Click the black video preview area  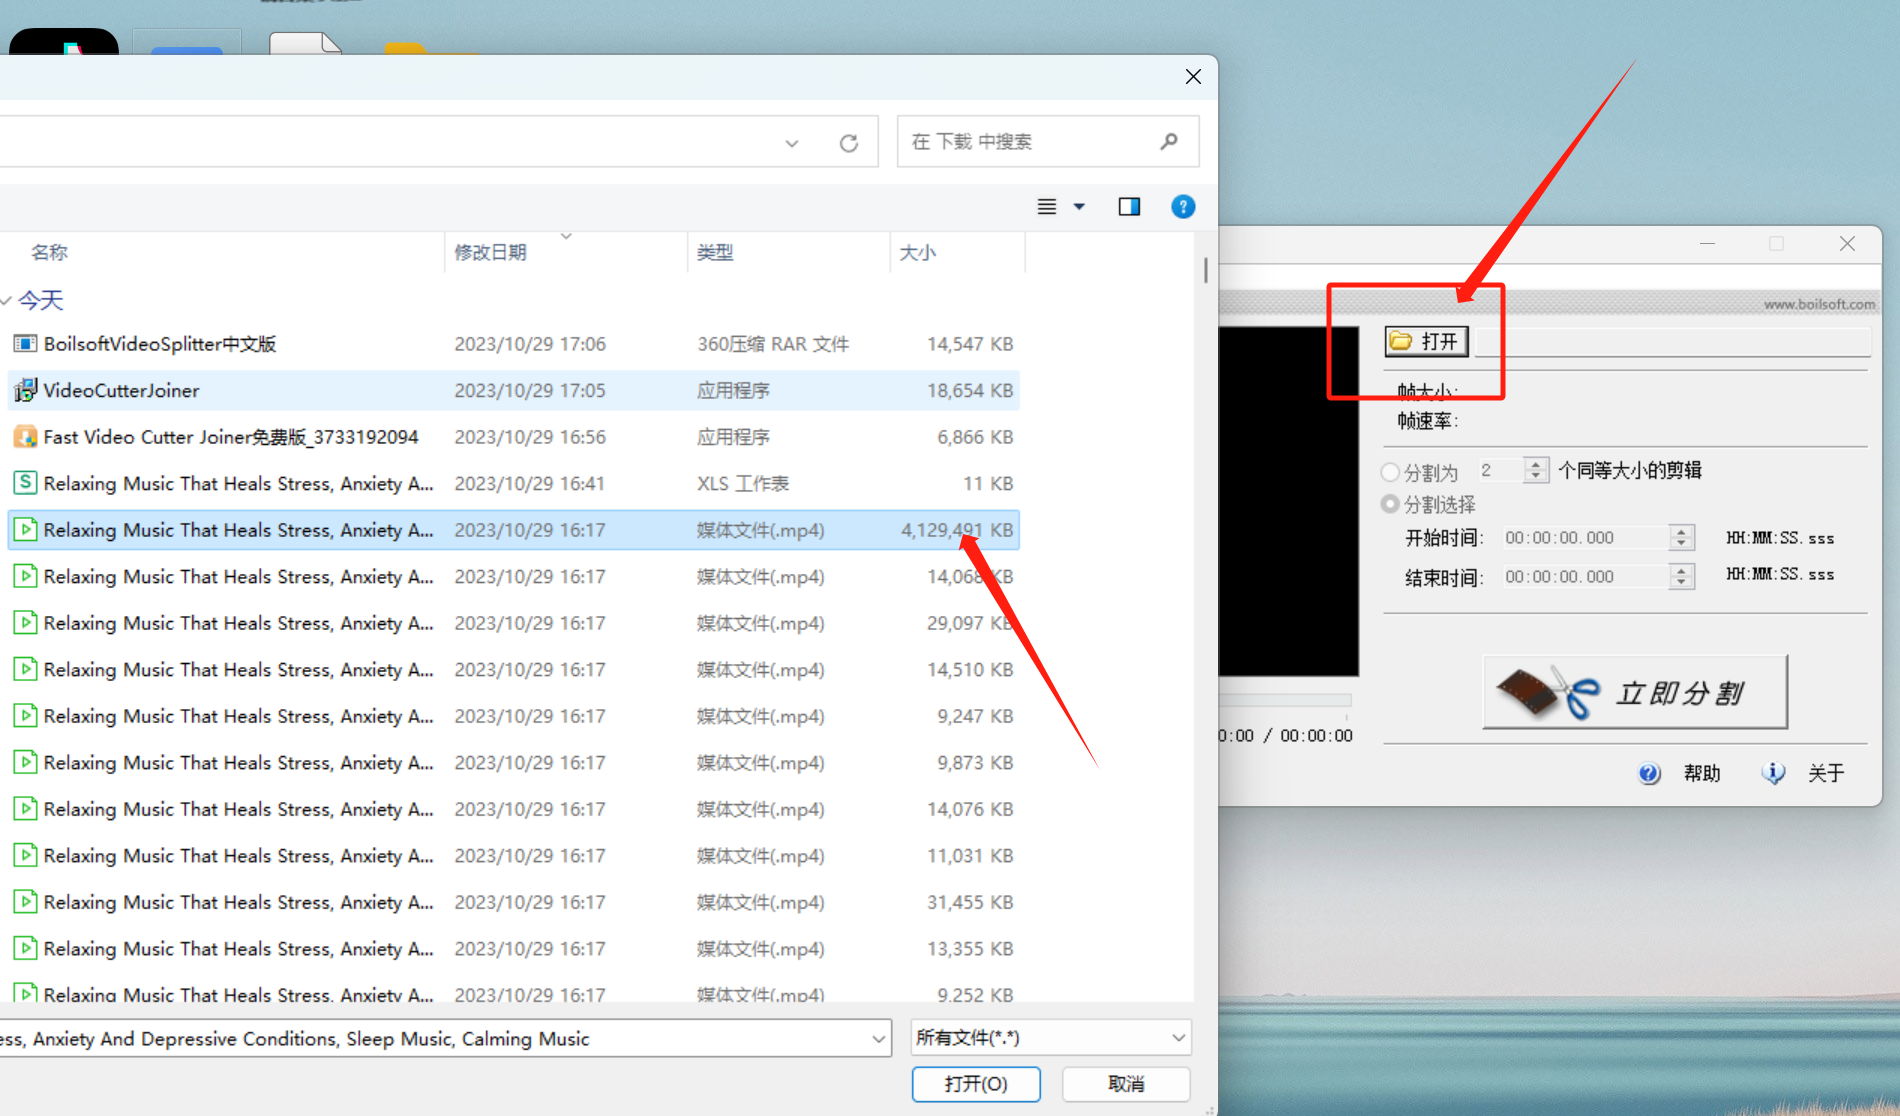click(1288, 501)
